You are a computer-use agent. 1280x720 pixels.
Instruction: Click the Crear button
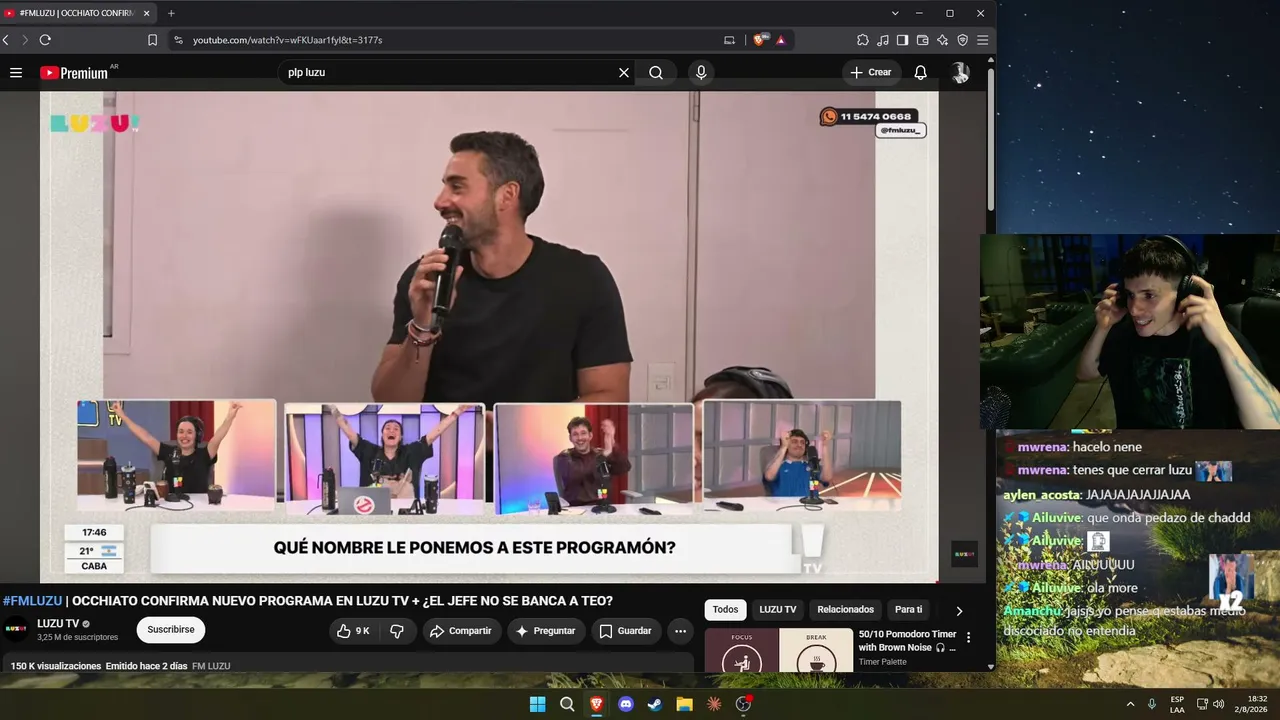point(870,72)
